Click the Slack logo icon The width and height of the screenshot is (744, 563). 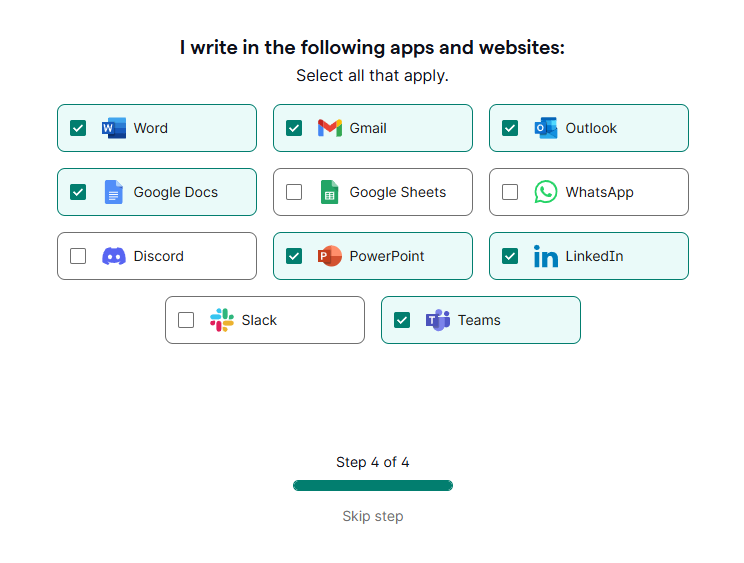point(222,320)
